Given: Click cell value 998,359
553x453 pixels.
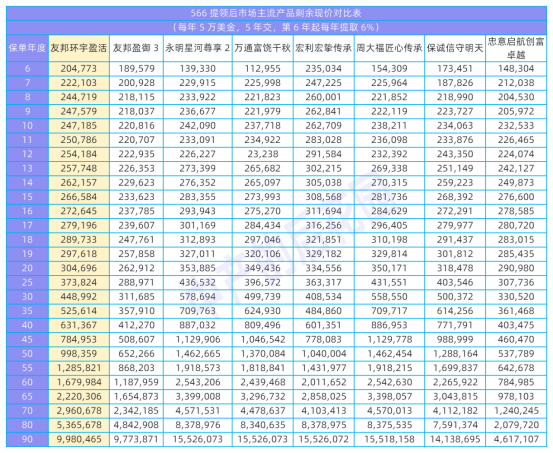Looking at the screenshot, I should tap(79, 354).
